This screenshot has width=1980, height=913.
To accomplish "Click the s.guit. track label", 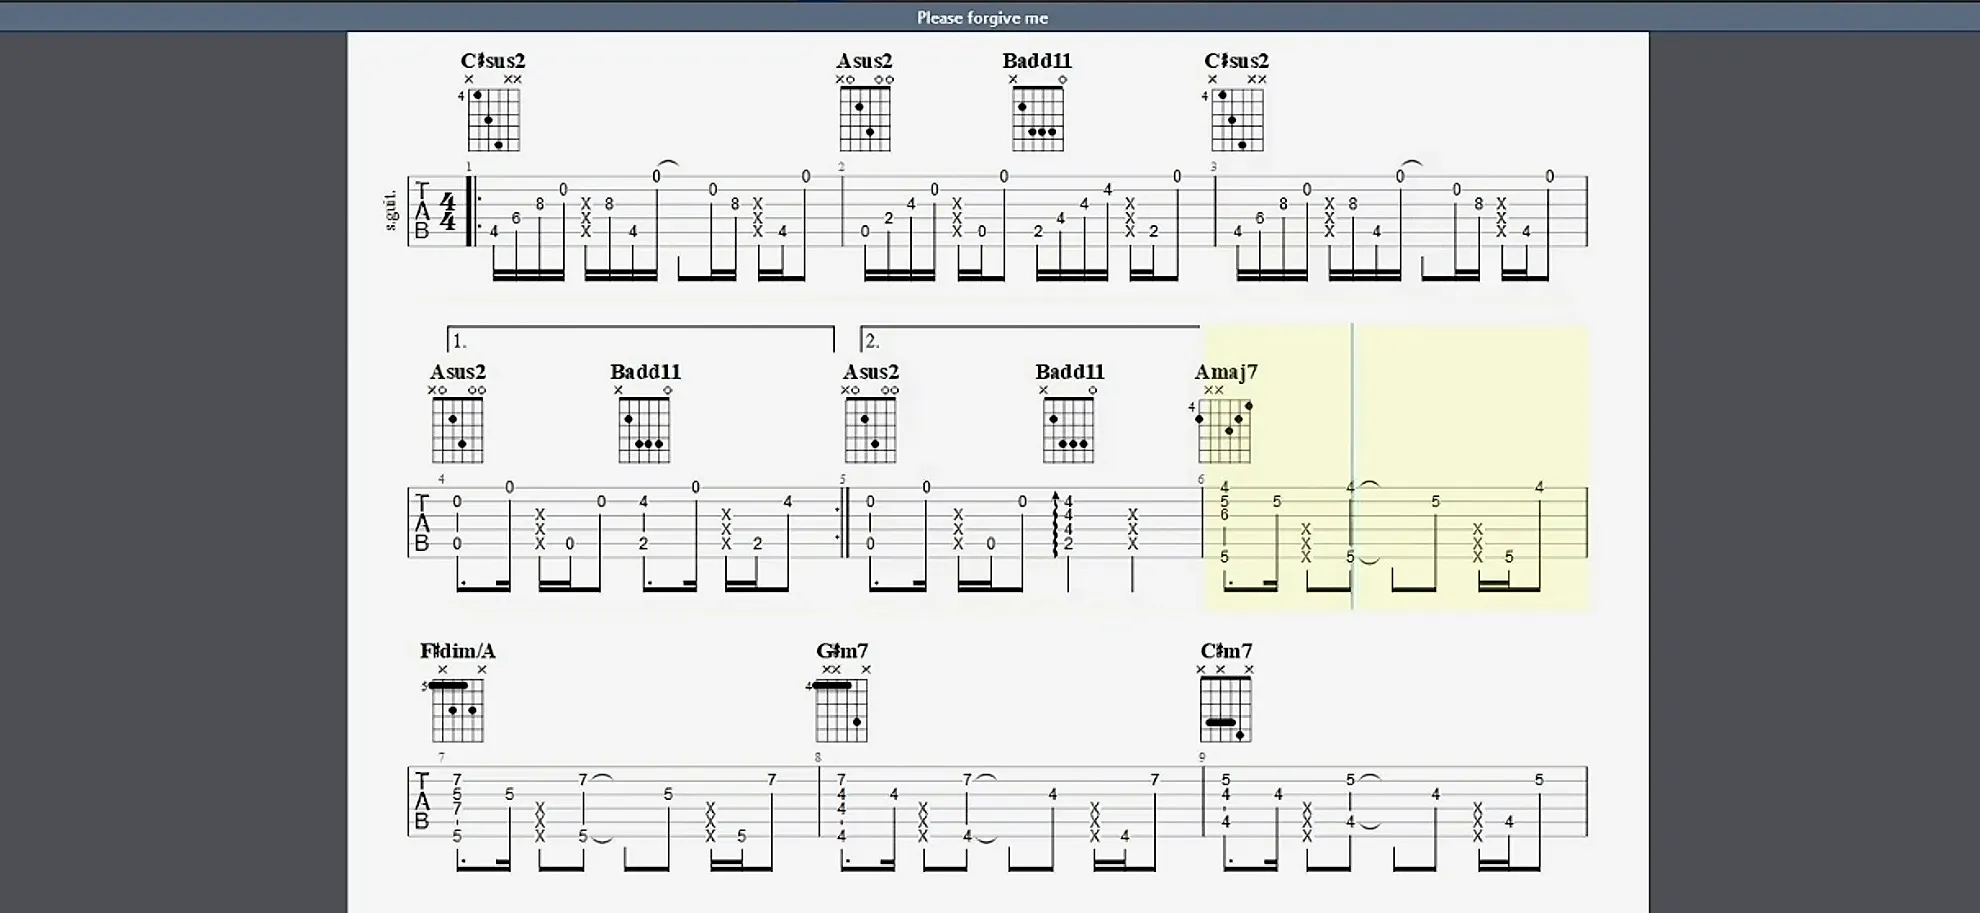I will 391,210.
